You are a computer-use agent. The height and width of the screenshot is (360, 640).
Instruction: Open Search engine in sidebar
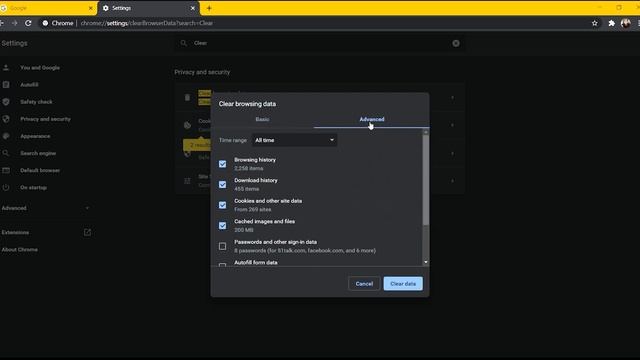pyautogui.click(x=38, y=153)
